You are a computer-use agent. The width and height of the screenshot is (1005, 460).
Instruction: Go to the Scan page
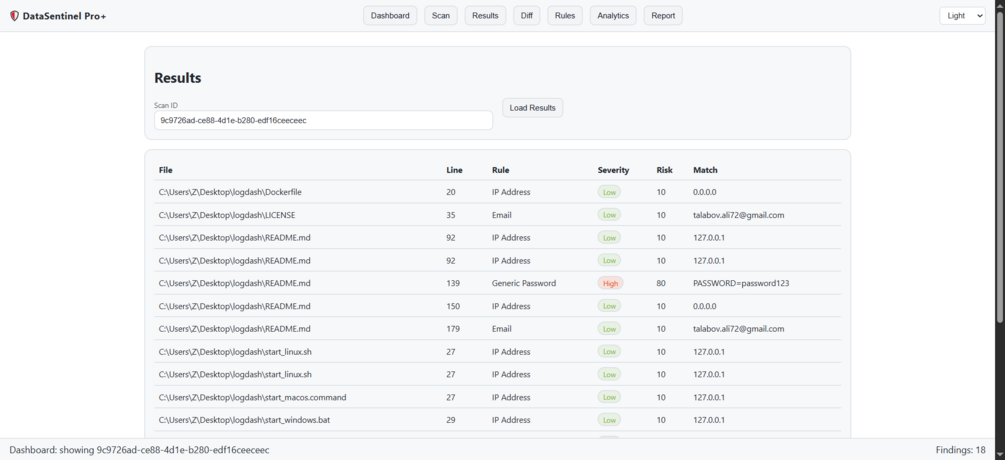coord(441,16)
